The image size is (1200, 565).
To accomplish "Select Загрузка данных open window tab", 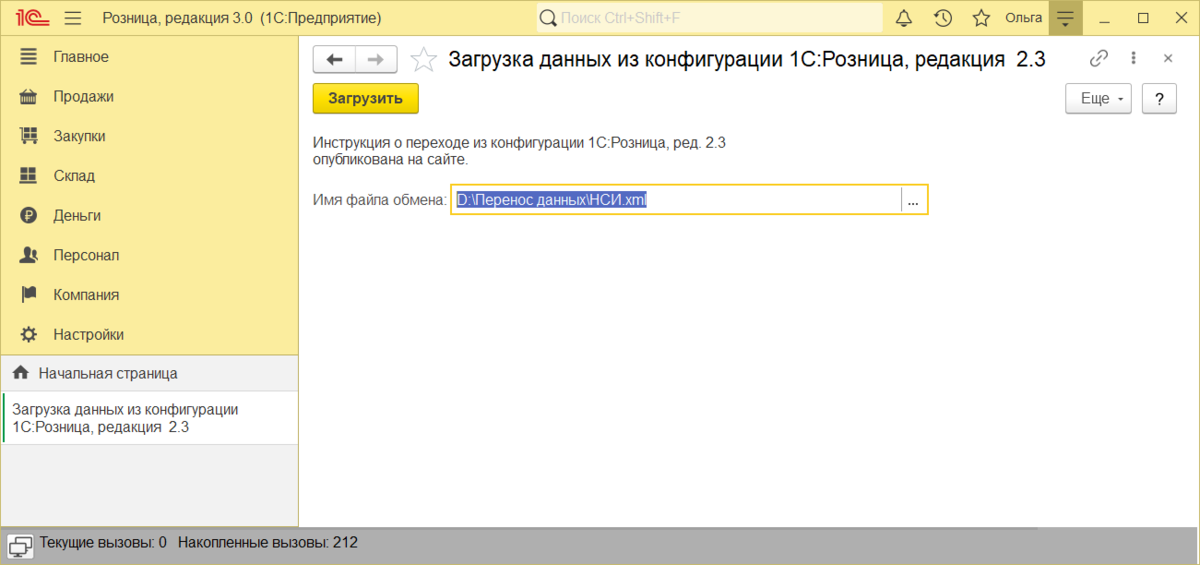I will (x=149, y=418).
